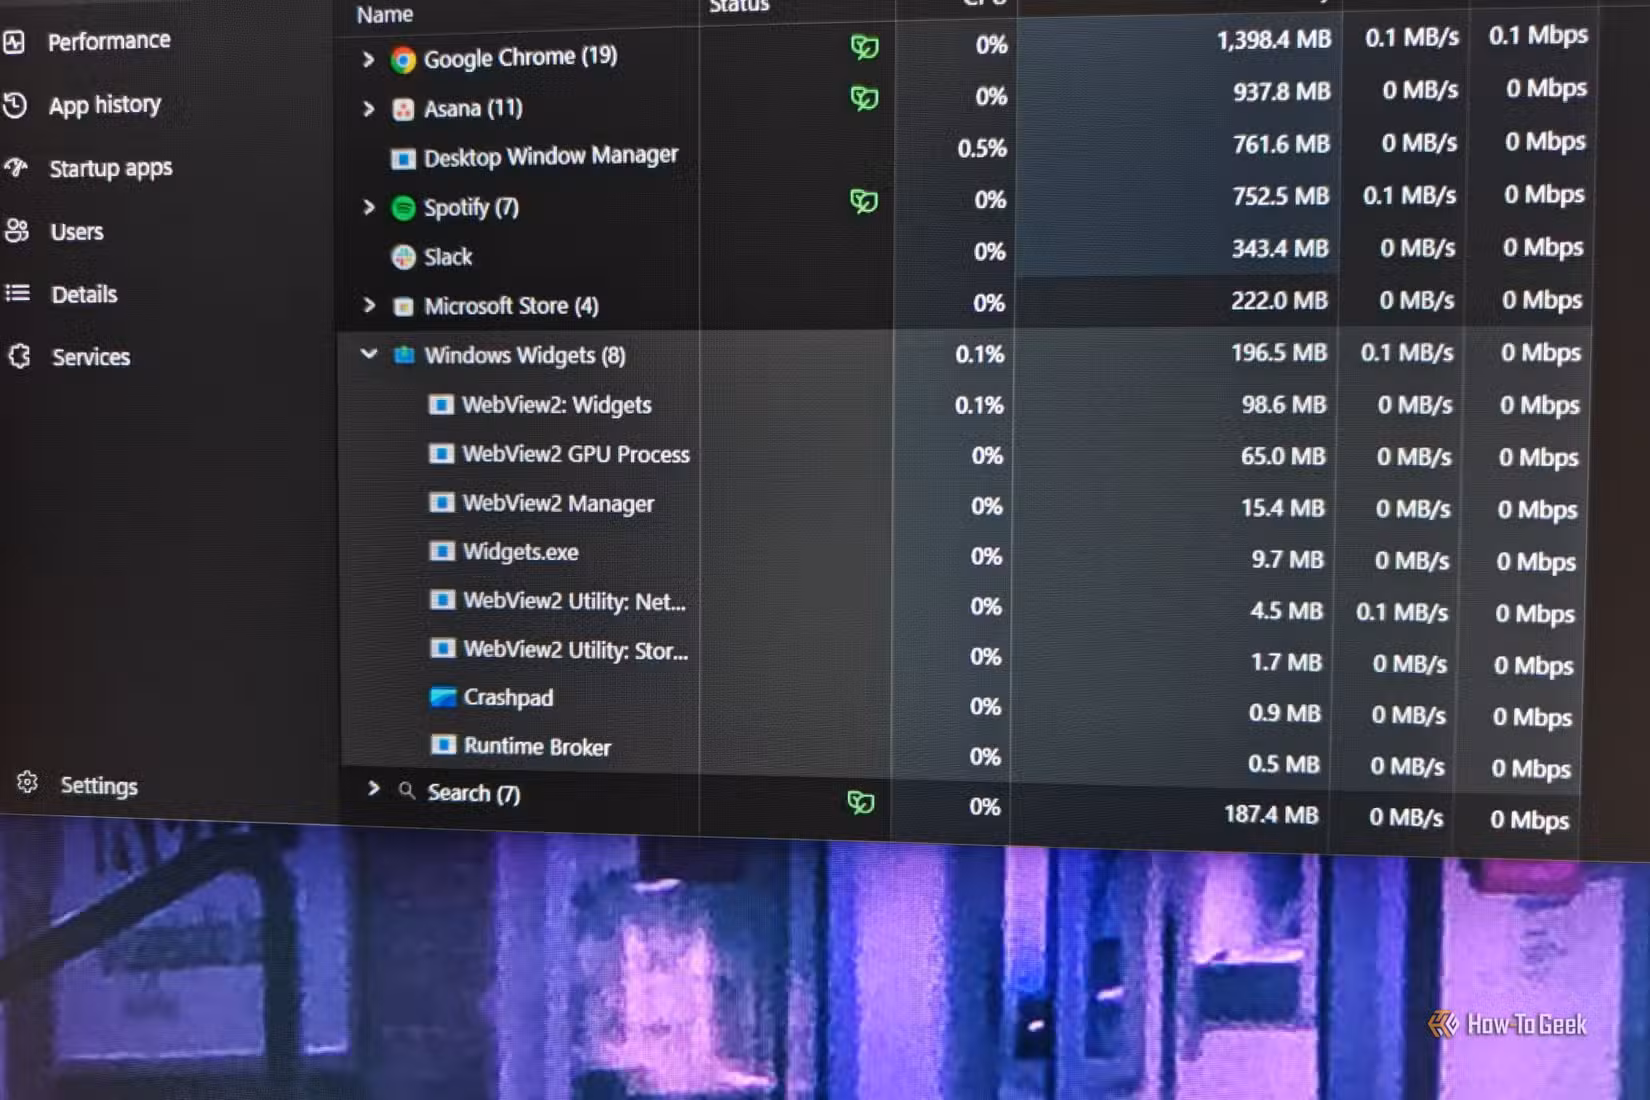
Task: Open Task Manager Settings
Action: pos(98,785)
